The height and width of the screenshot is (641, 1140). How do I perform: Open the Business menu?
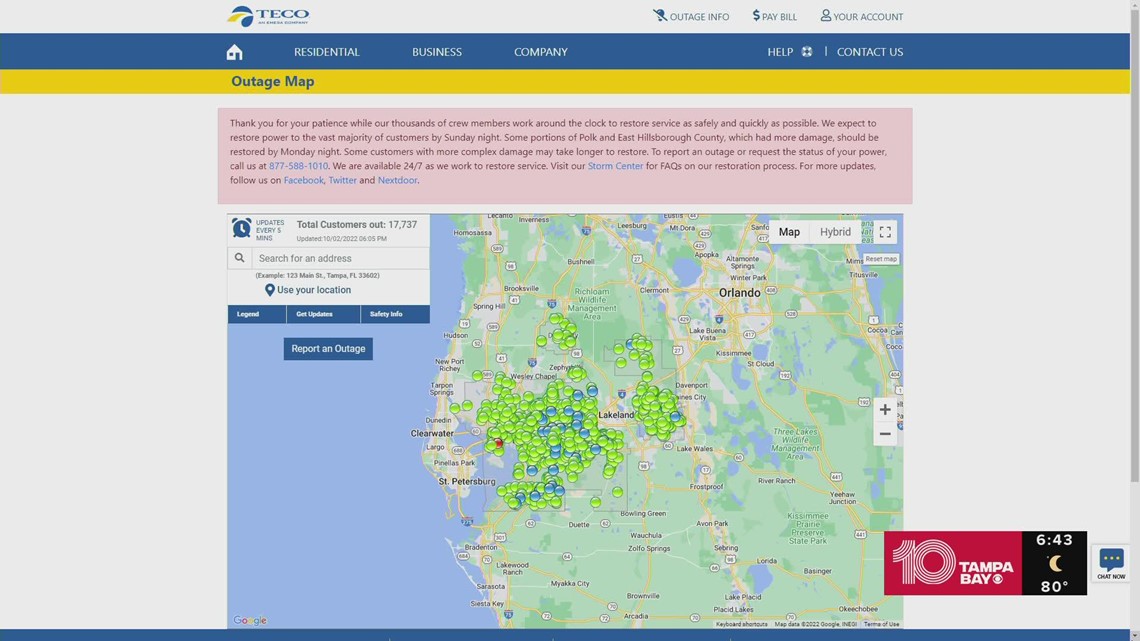pos(437,51)
